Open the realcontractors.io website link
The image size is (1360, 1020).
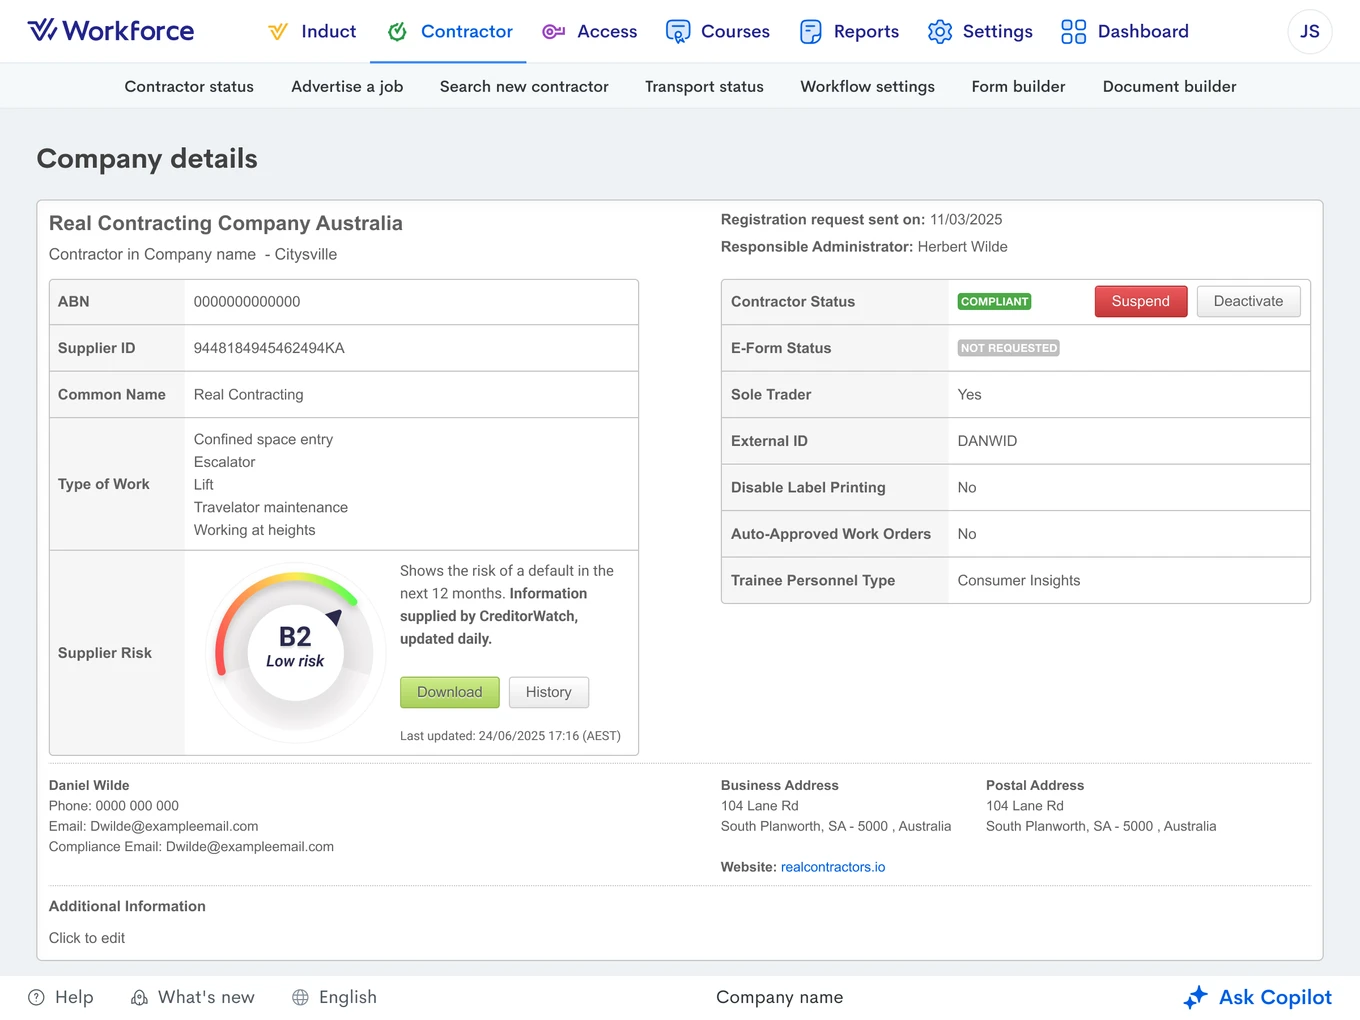(833, 867)
